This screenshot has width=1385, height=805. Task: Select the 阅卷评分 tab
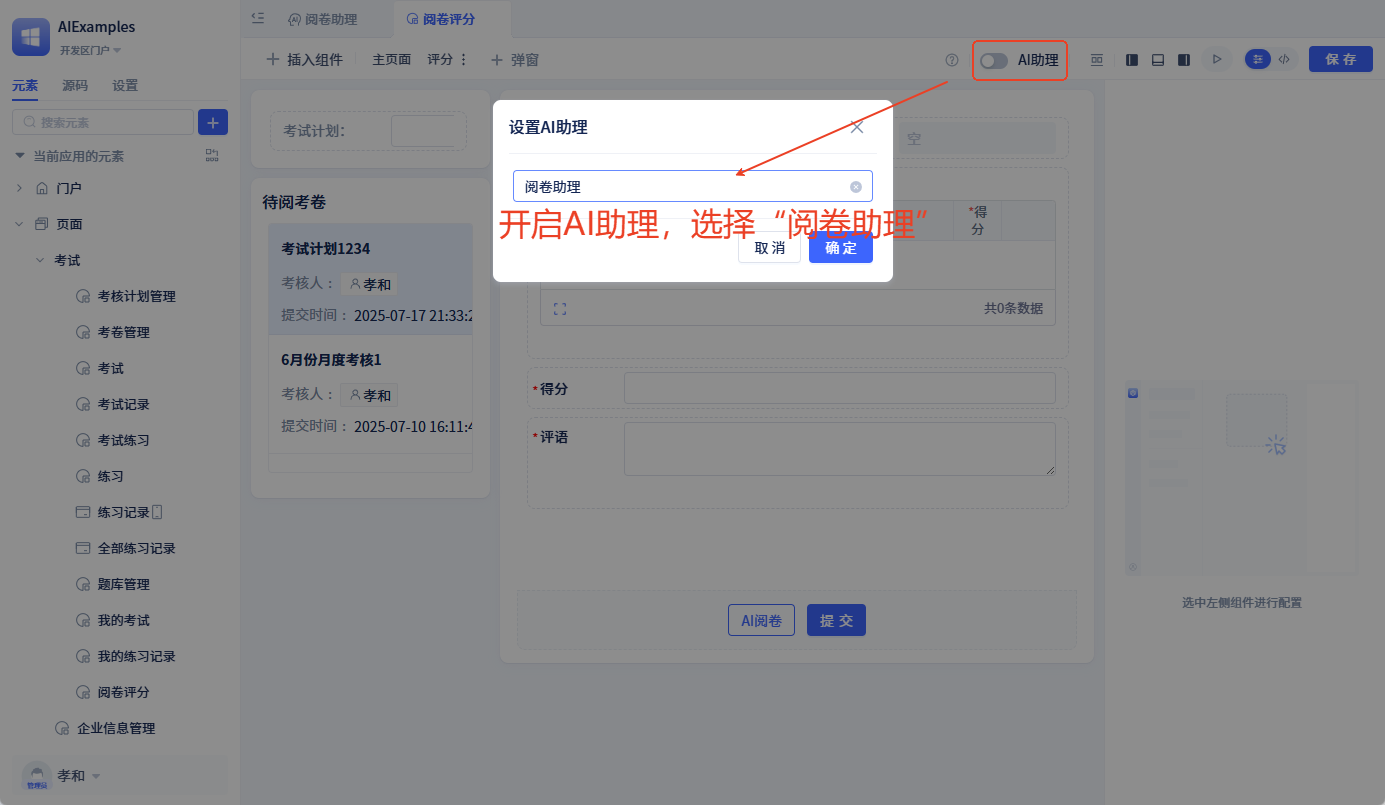click(441, 19)
